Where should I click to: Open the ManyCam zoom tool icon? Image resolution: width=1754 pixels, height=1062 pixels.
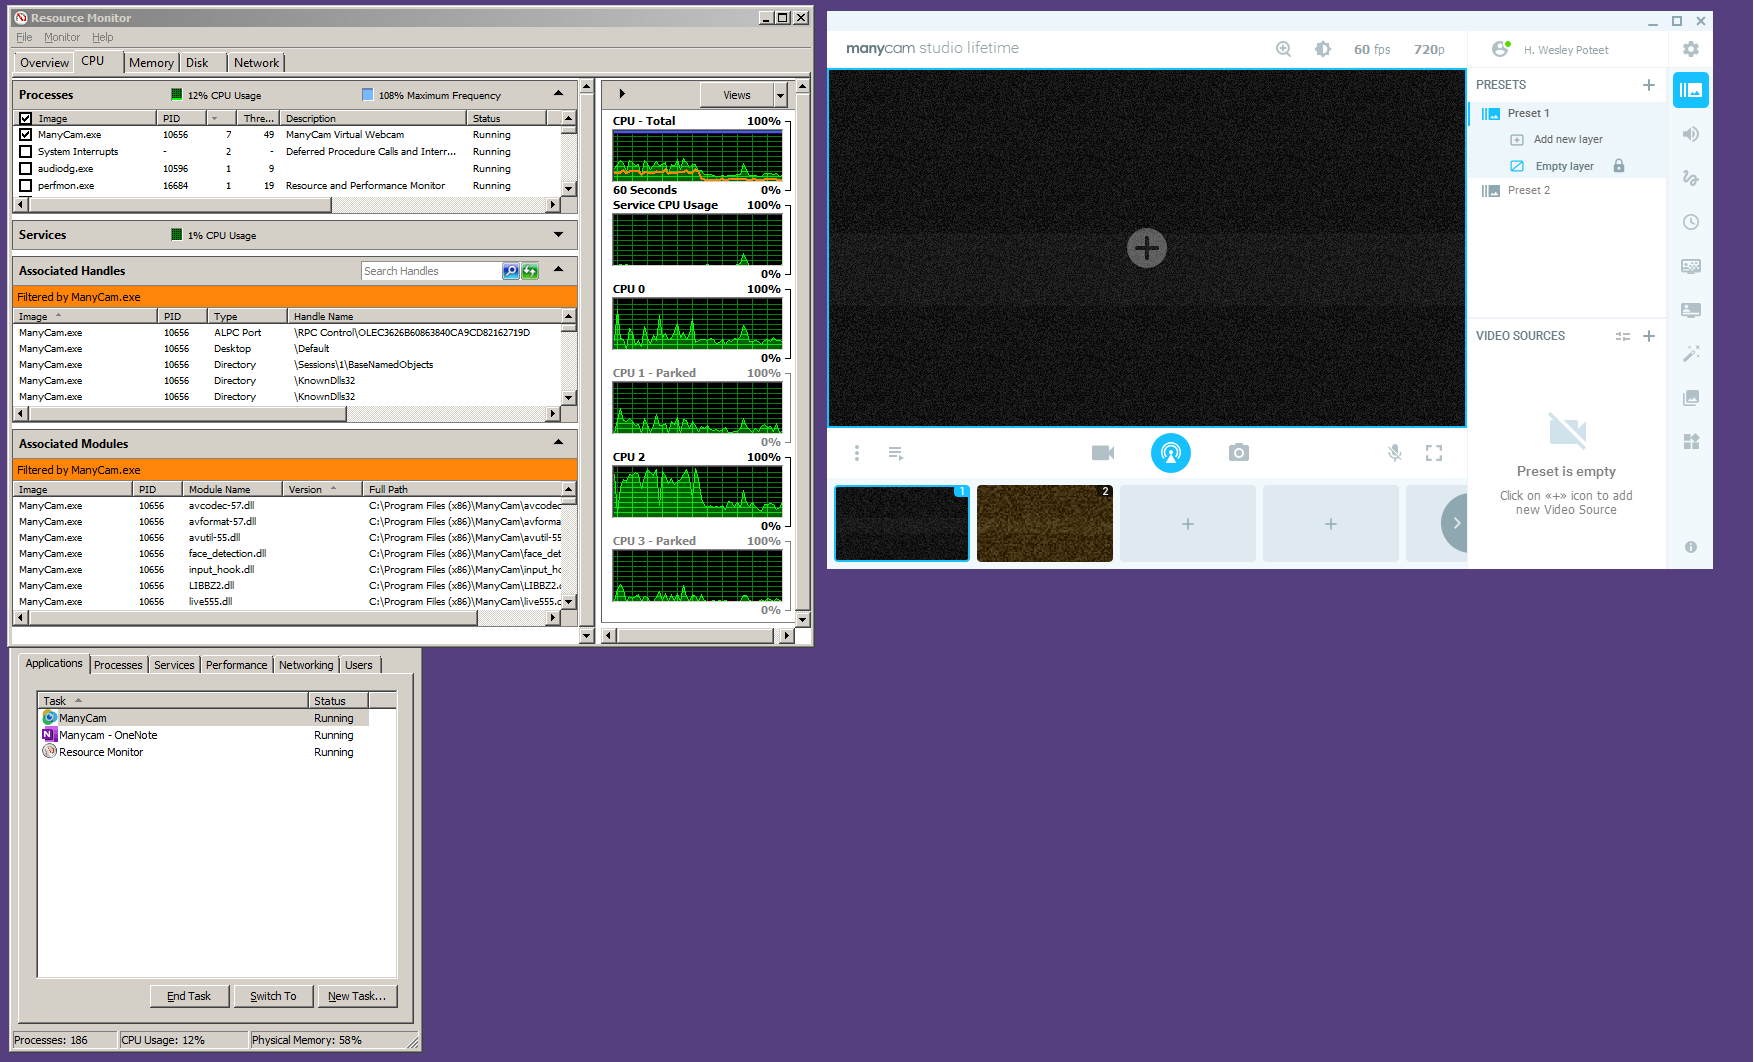tap(1283, 49)
